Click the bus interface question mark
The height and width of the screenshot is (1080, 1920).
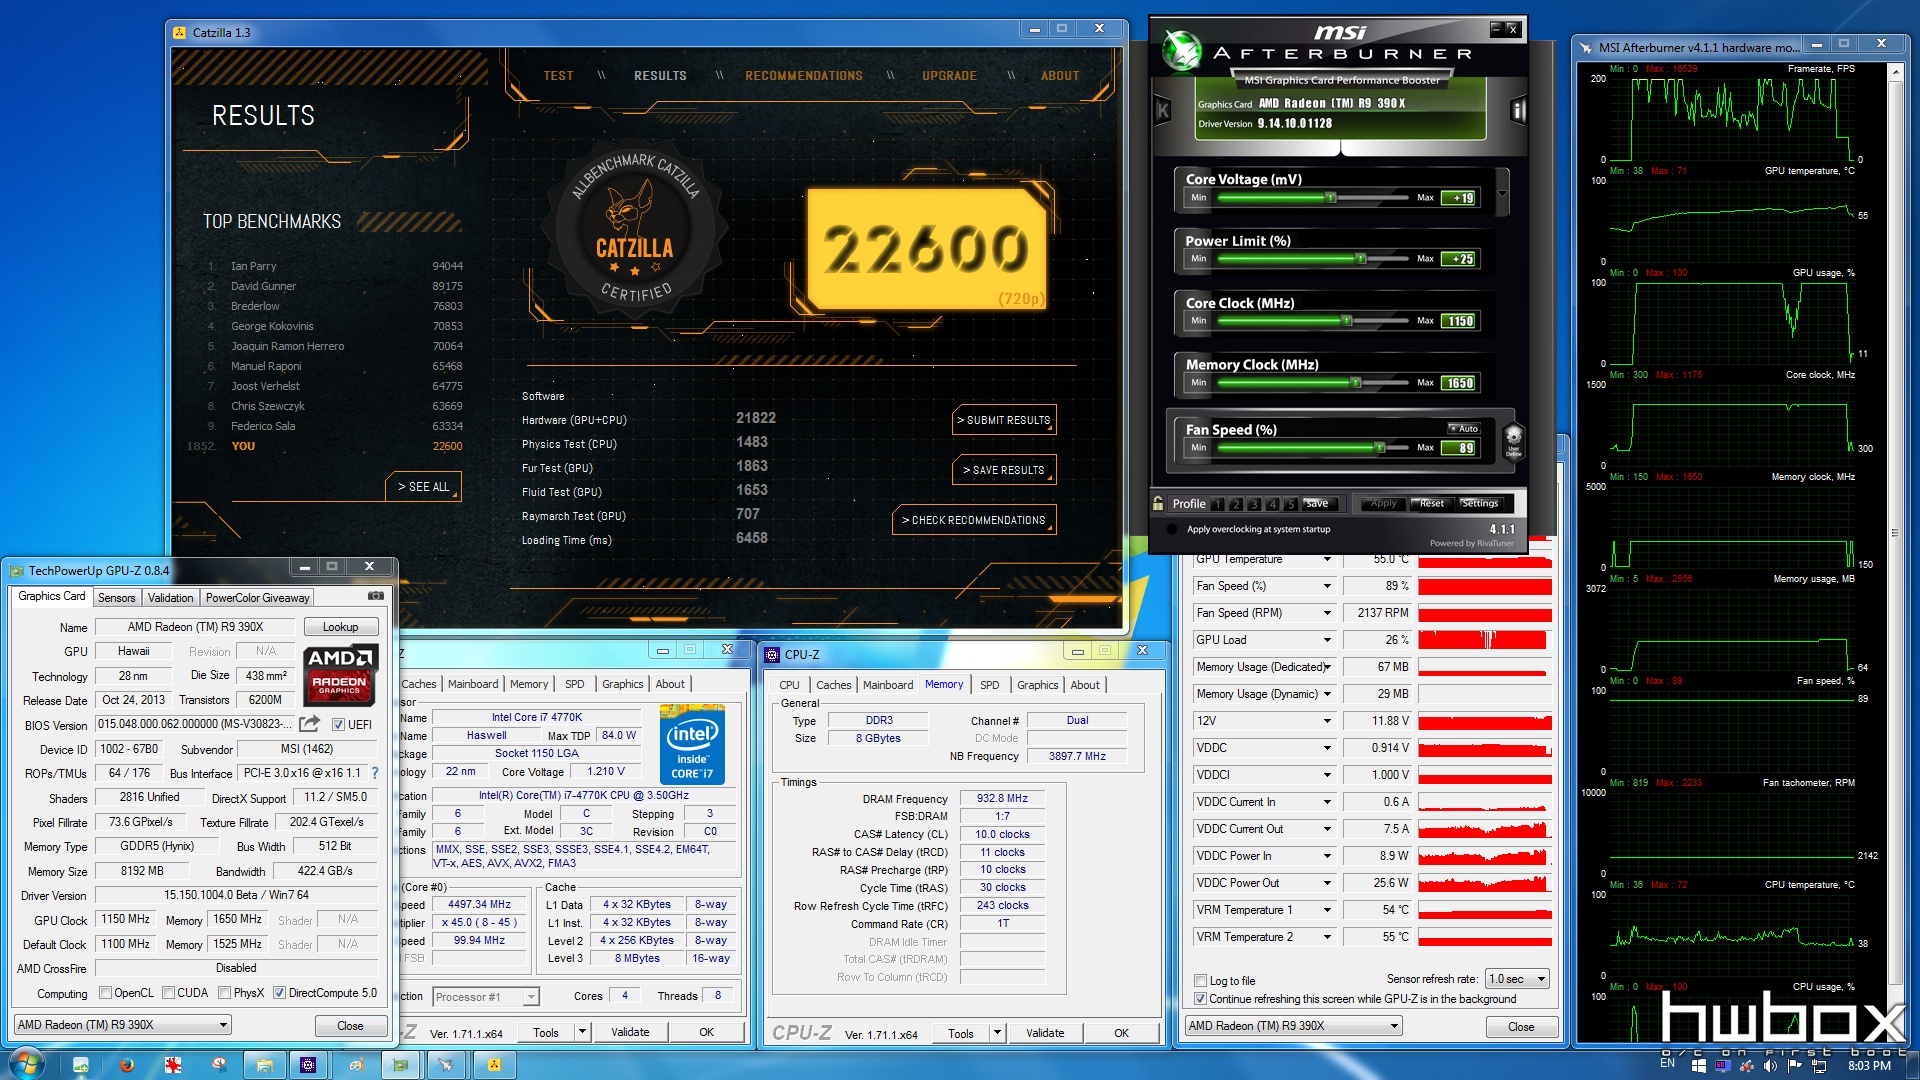(x=375, y=773)
